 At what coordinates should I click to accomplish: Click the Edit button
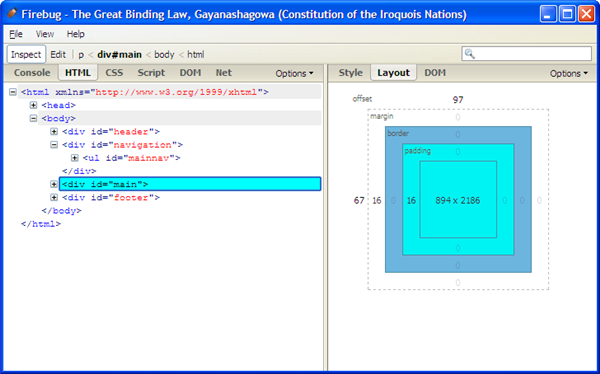[58, 54]
